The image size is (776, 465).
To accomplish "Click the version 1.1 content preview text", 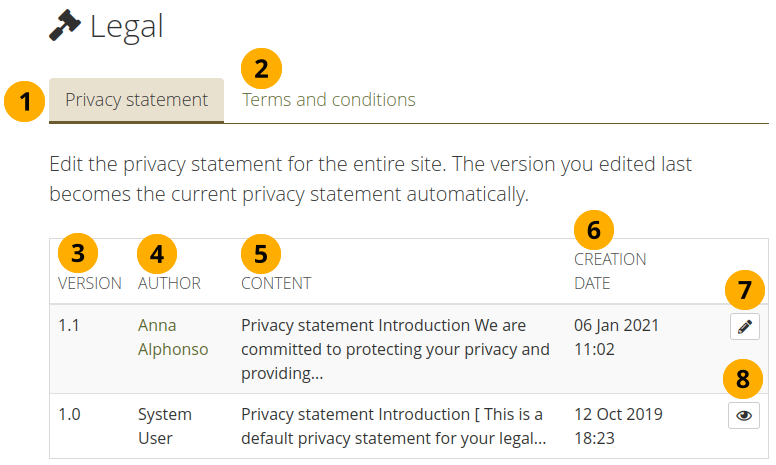I will click(395, 349).
